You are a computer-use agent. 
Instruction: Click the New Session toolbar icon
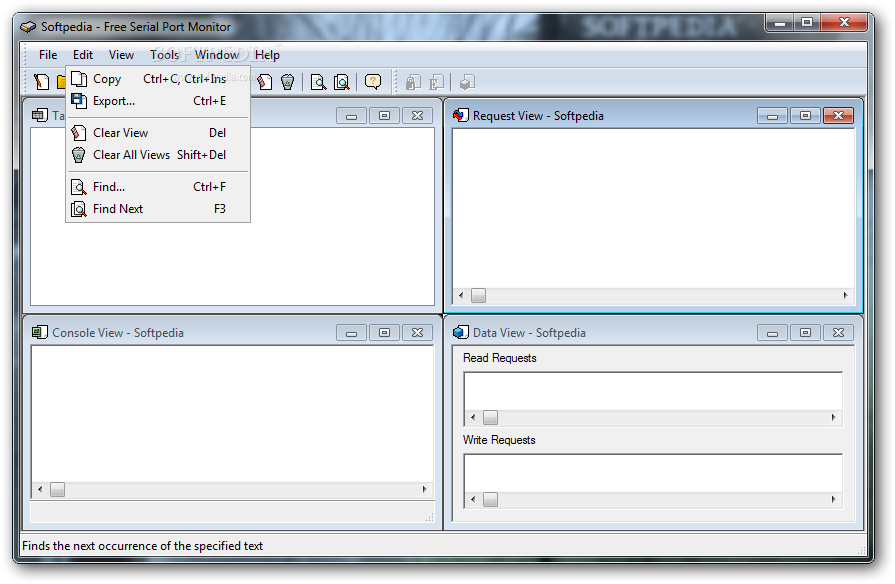[42, 82]
